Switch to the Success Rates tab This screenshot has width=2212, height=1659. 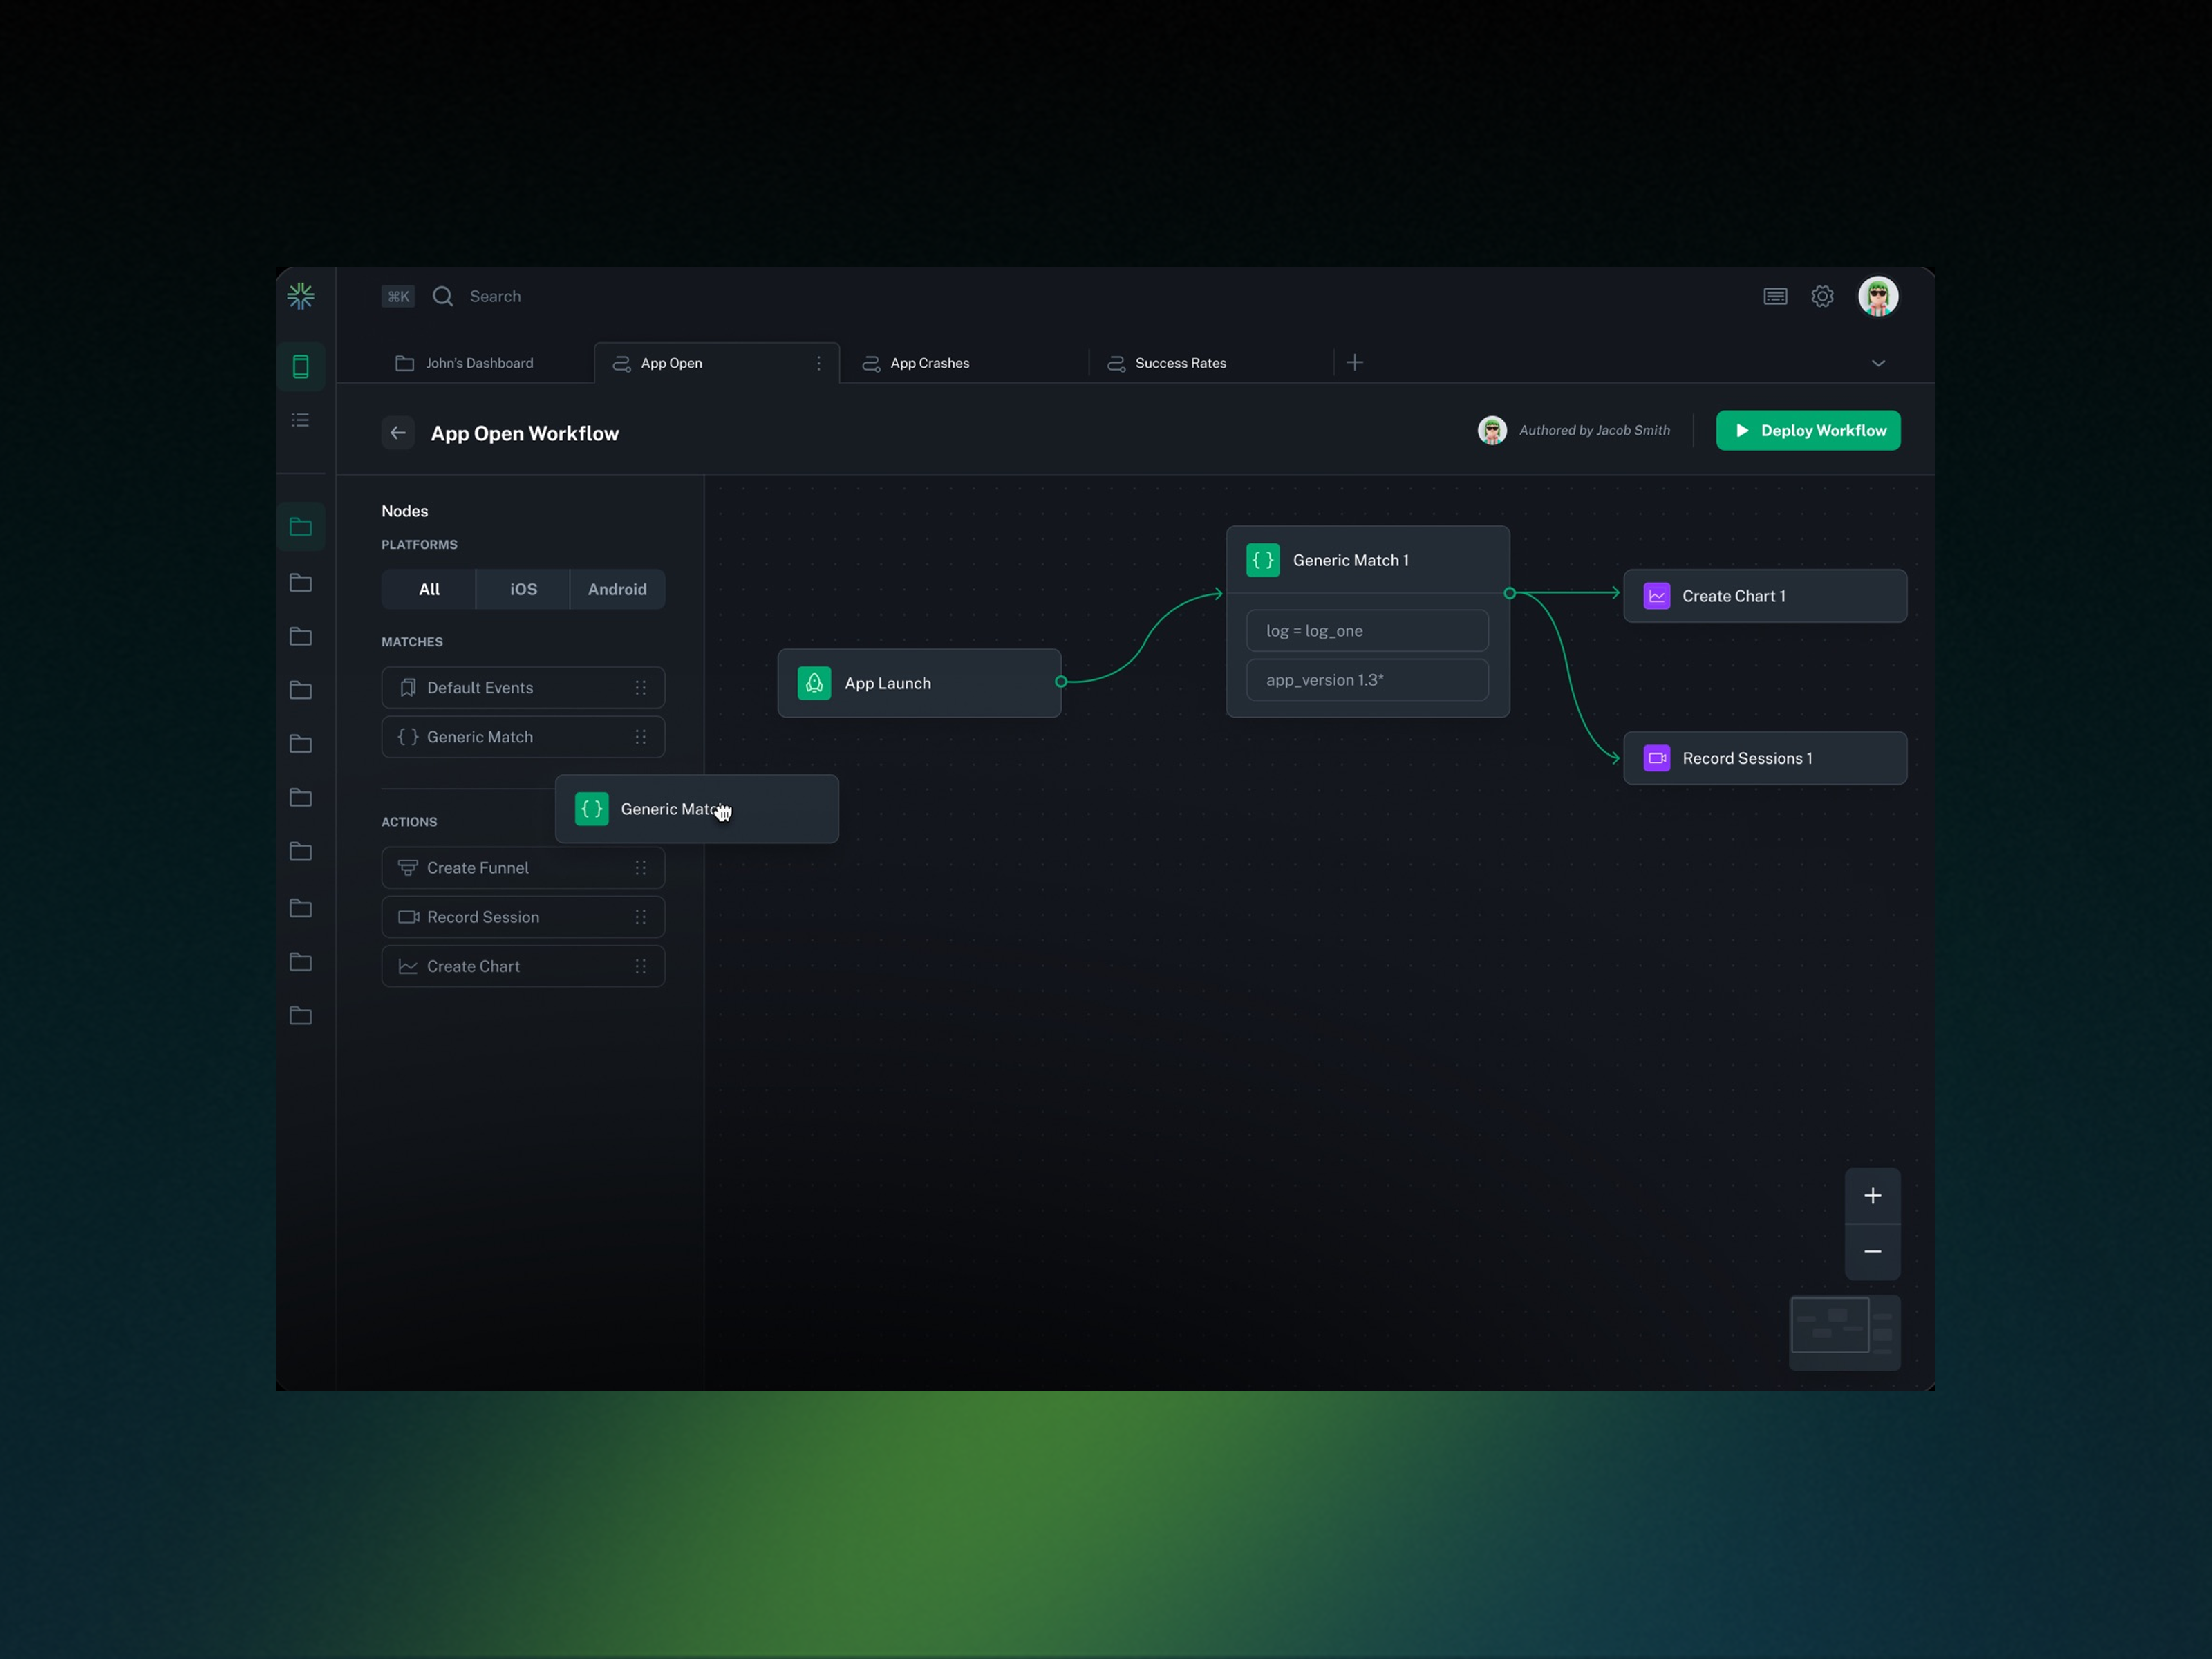(1180, 363)
